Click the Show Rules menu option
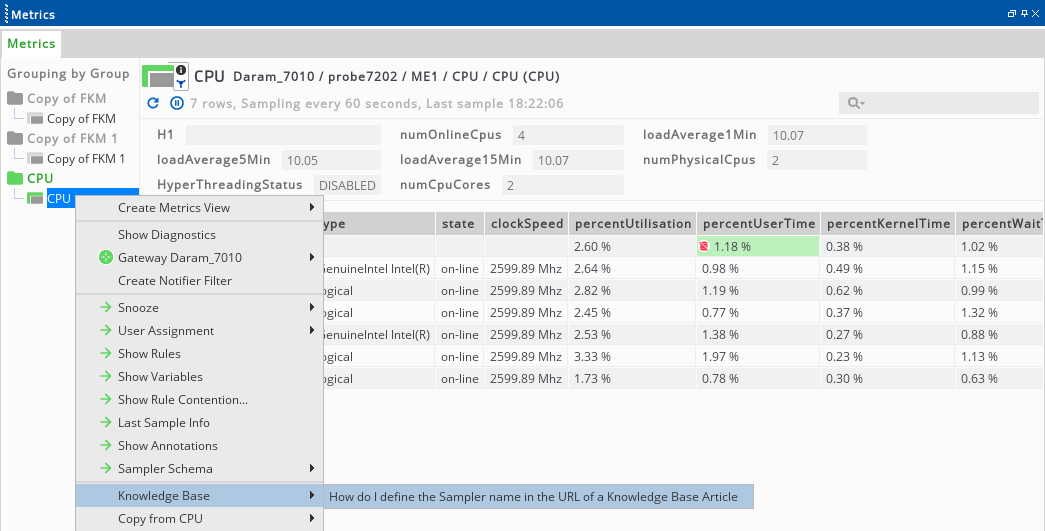The image size is (1045, 531). 149,354
